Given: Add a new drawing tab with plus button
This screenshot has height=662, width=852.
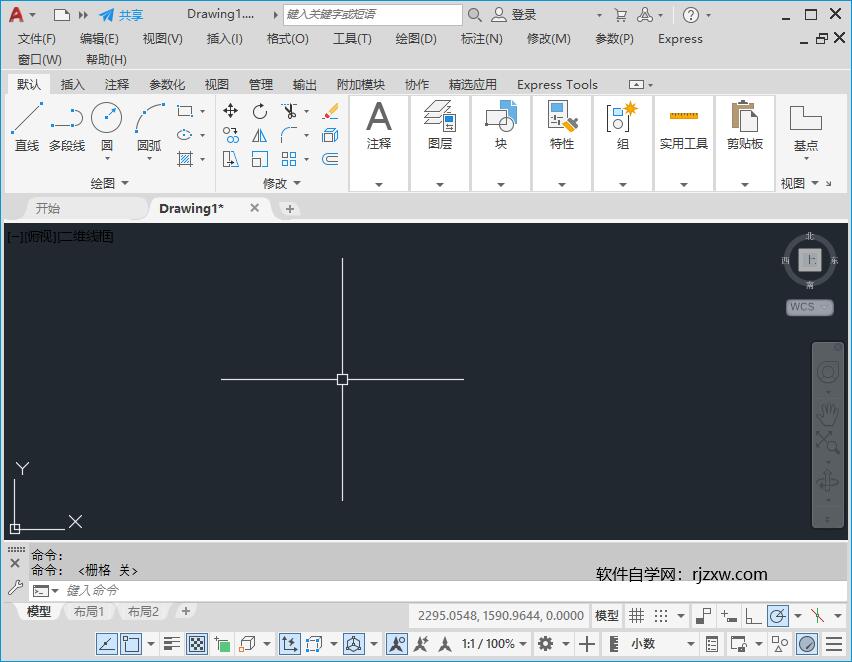Looking at the screenshot, I should [x=290, y=209].
